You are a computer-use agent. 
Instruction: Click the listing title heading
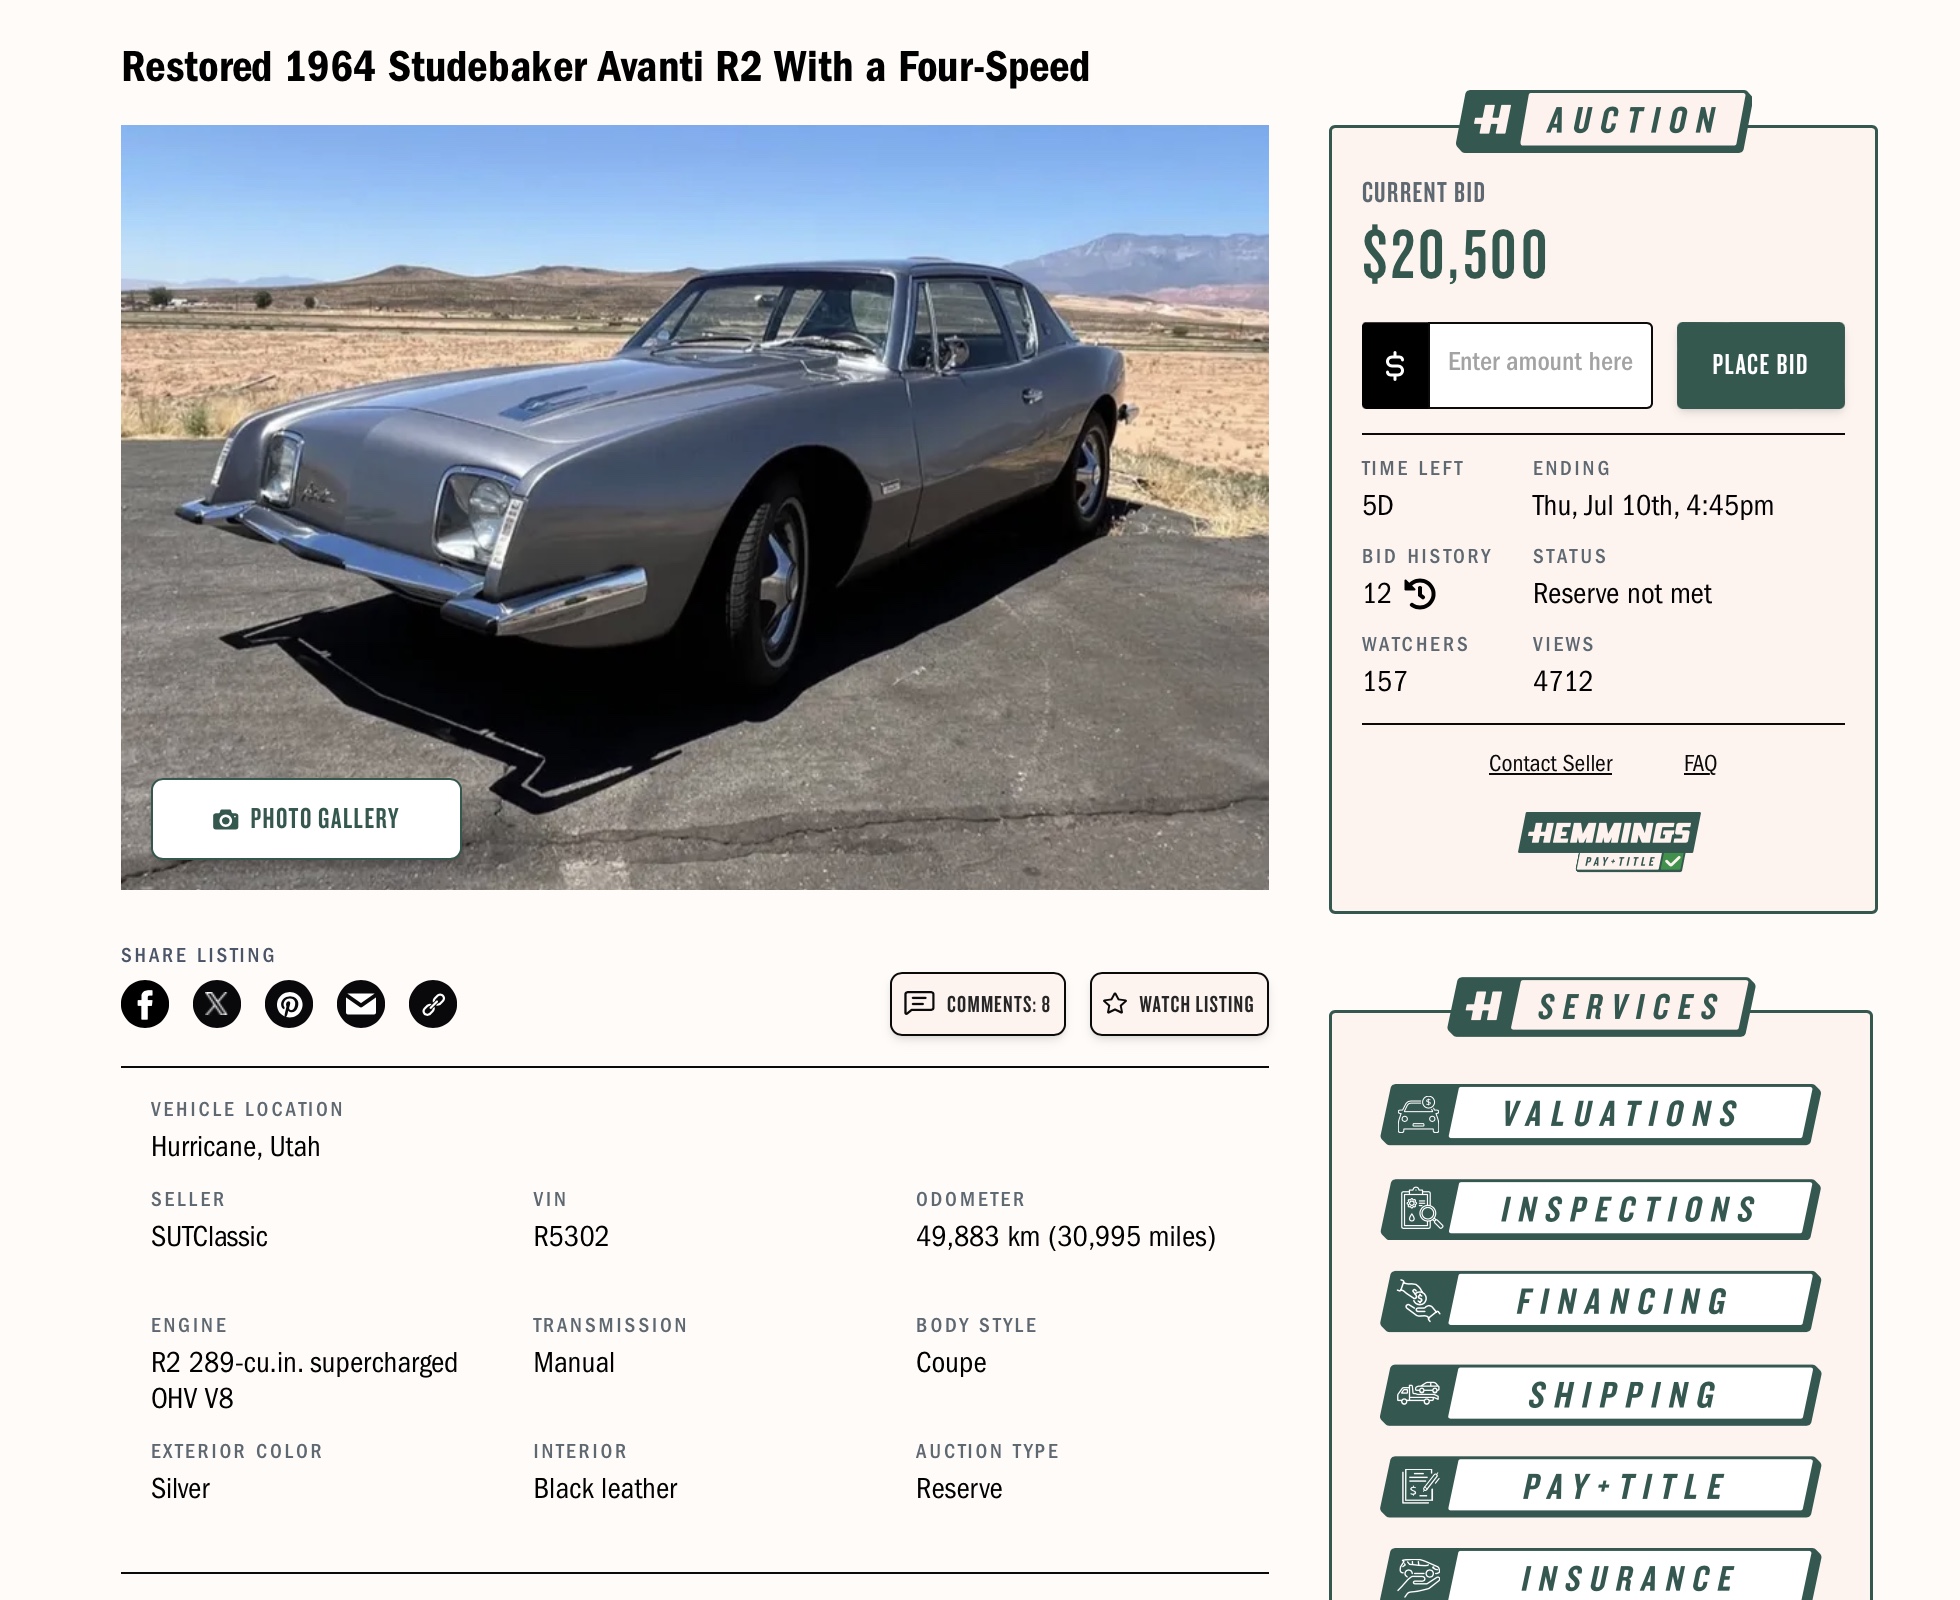coord(605,67)
